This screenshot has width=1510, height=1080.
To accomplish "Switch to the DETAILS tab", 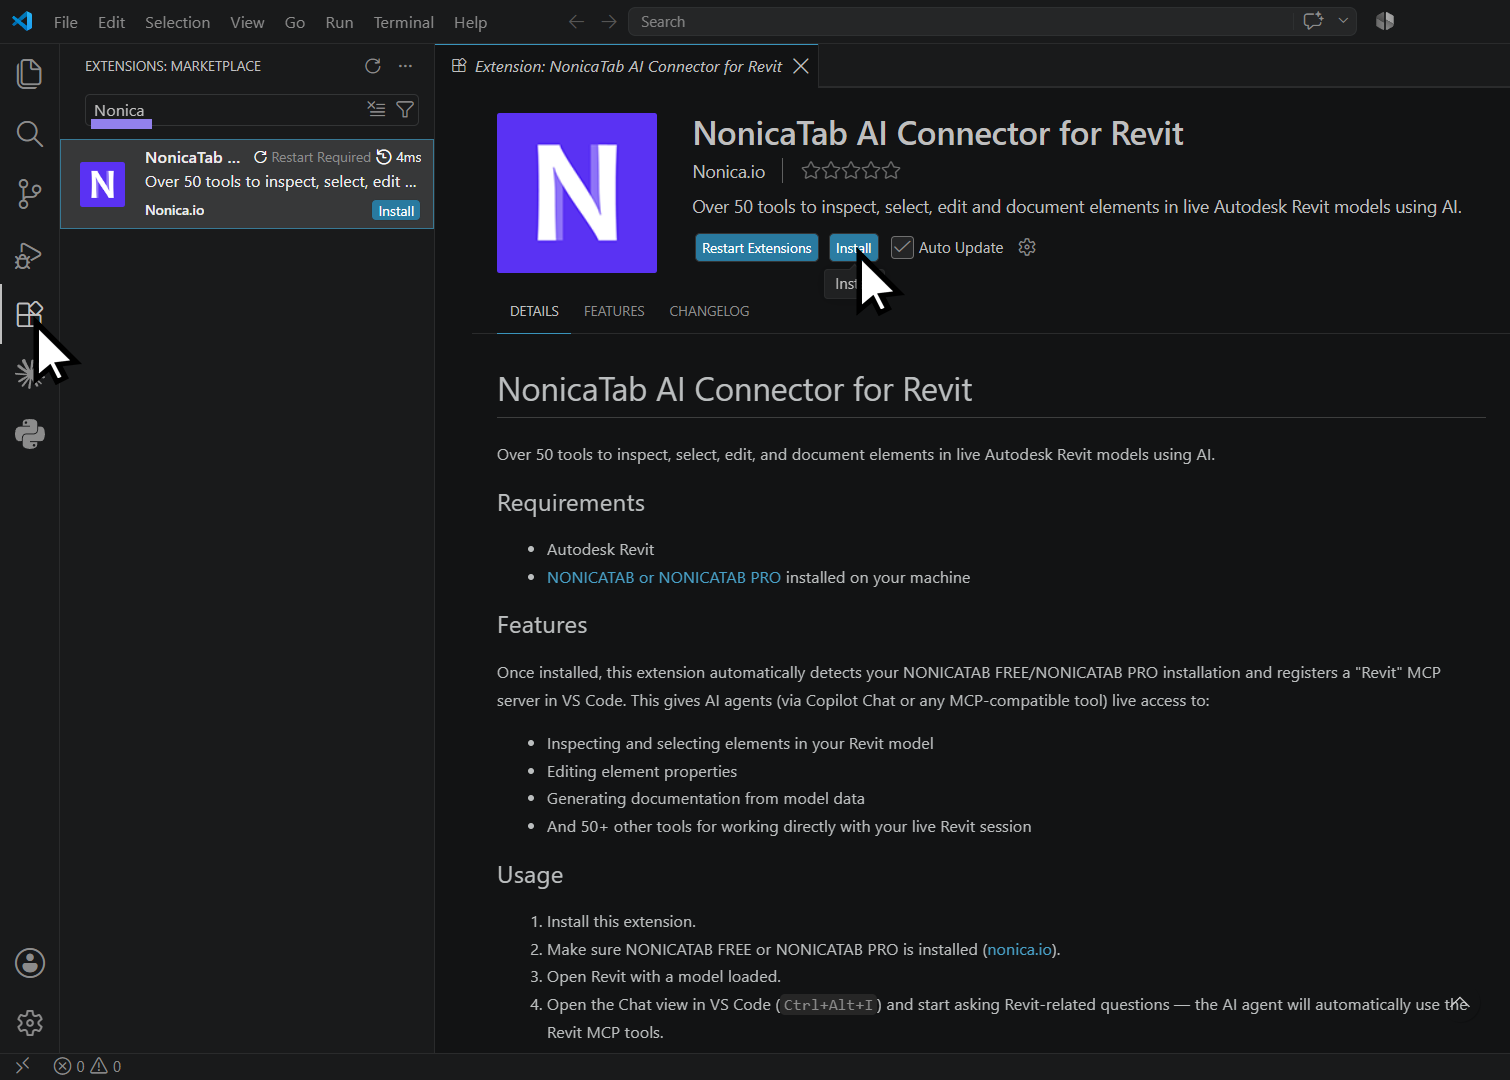I will pos(534,311).
